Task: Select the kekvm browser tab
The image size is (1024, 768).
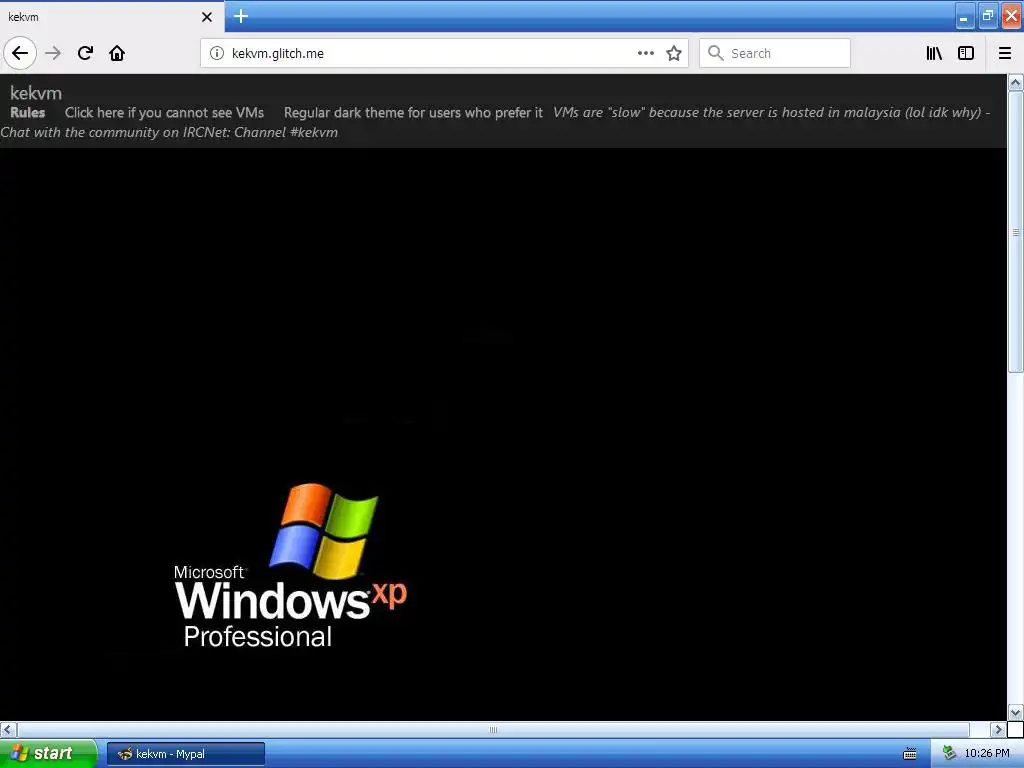Action: pyautogui.click(x=112, y=16)
